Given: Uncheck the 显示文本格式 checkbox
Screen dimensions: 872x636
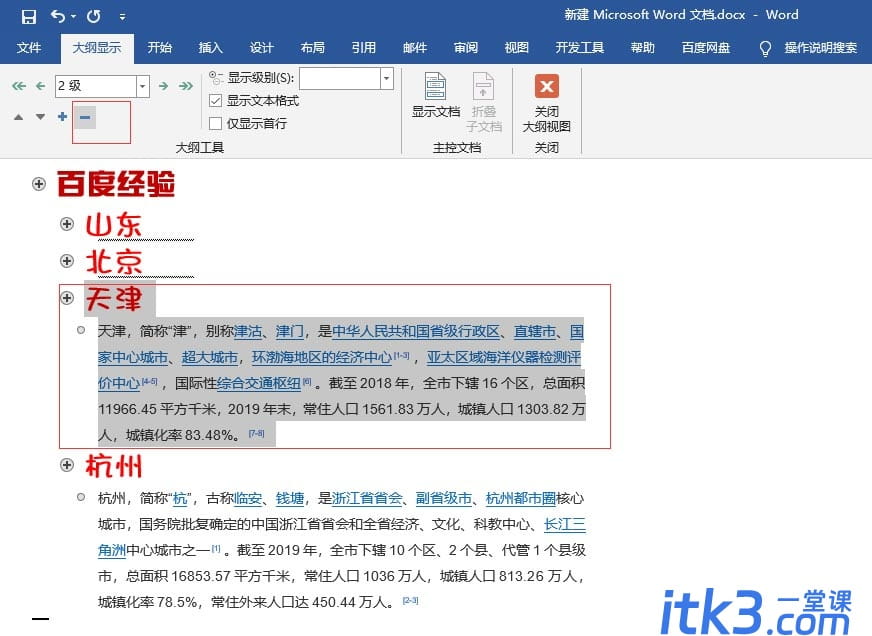Looking at the screenshot, I should (216, 101).
